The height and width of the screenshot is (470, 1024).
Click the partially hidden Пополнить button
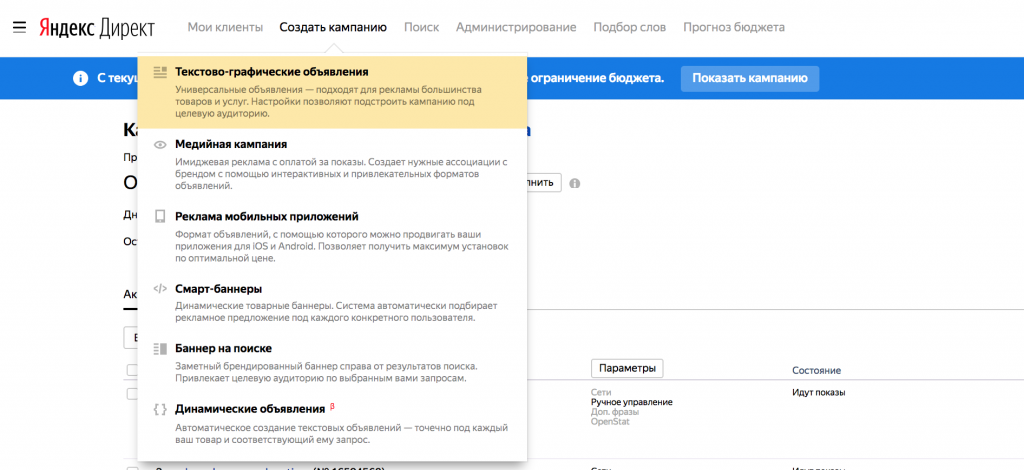544,183
